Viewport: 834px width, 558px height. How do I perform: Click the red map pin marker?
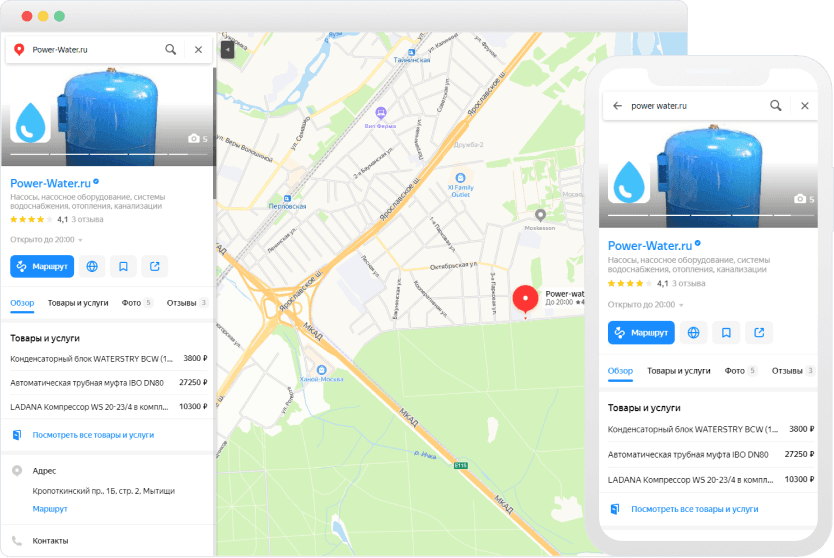(x=525, y=298)
